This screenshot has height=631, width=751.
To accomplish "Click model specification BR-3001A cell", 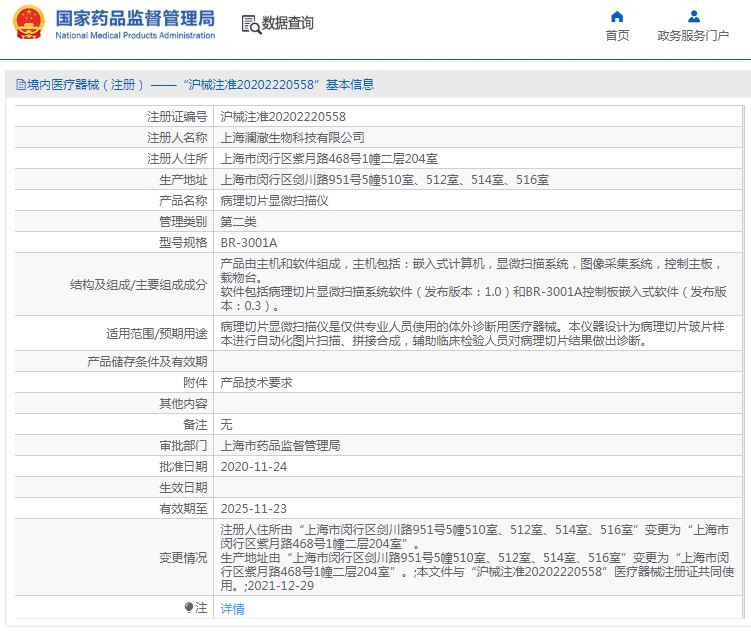I will click(x=249, y=243).
